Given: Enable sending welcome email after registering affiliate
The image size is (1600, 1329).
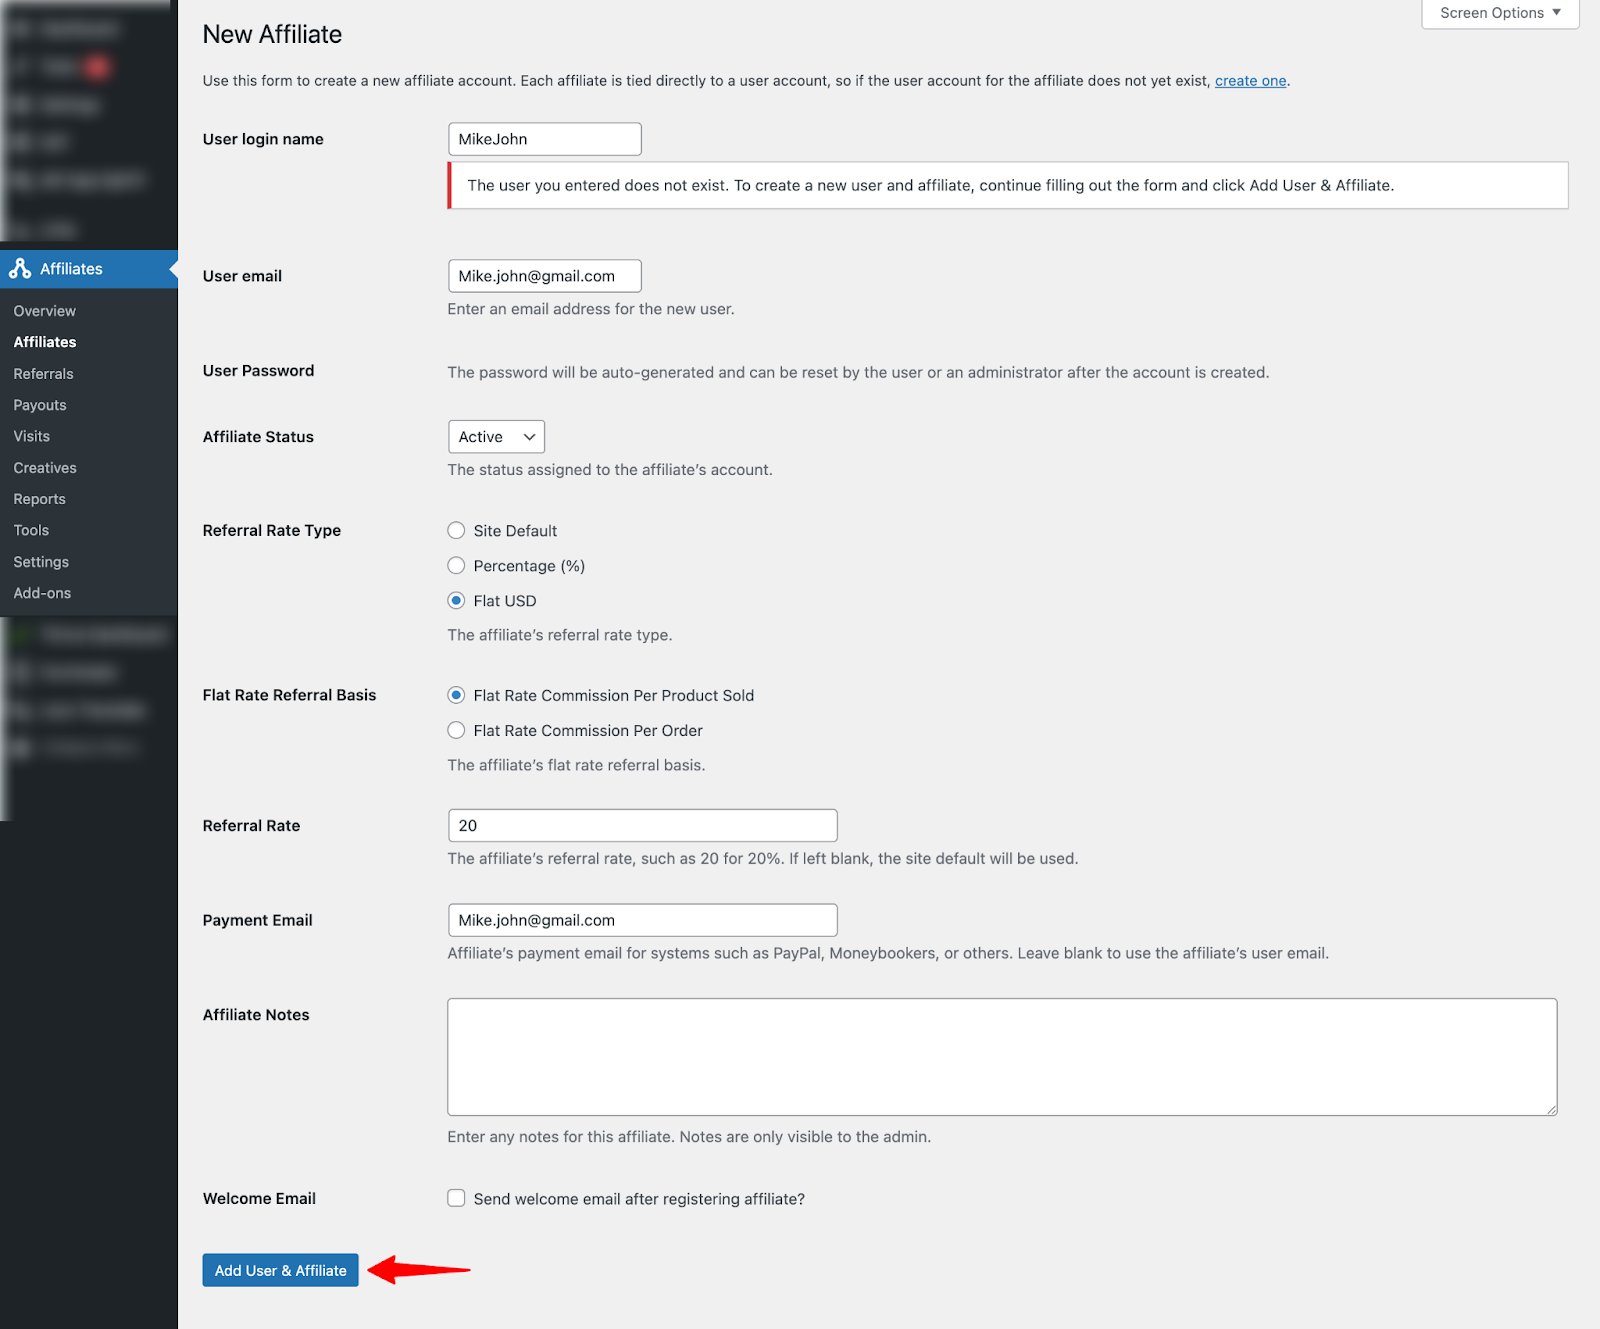Looking at the screenshot, I should click(456, 1197).
